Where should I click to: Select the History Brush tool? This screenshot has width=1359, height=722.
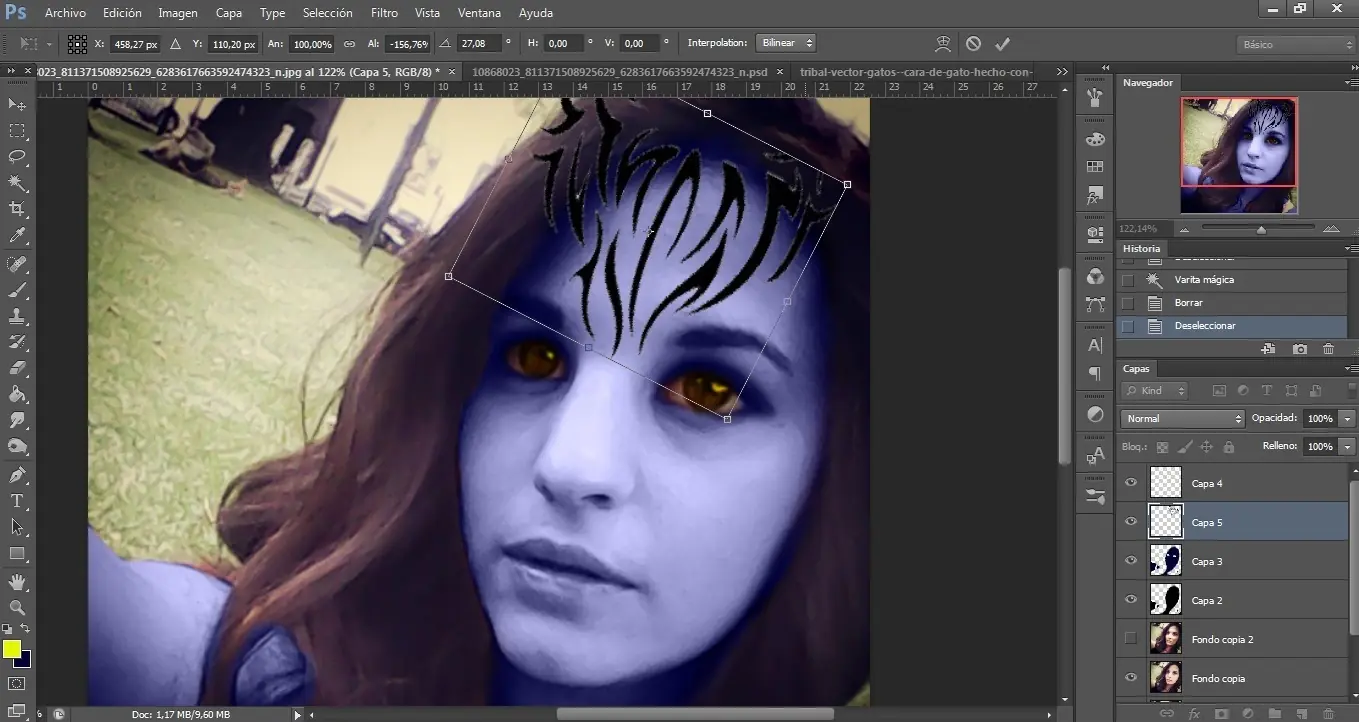17,342
